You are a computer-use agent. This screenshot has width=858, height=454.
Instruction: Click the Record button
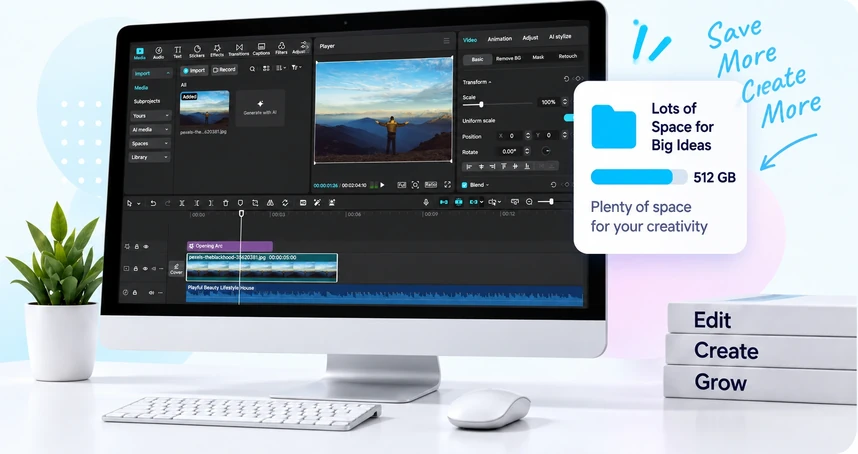tap(224, 70)
